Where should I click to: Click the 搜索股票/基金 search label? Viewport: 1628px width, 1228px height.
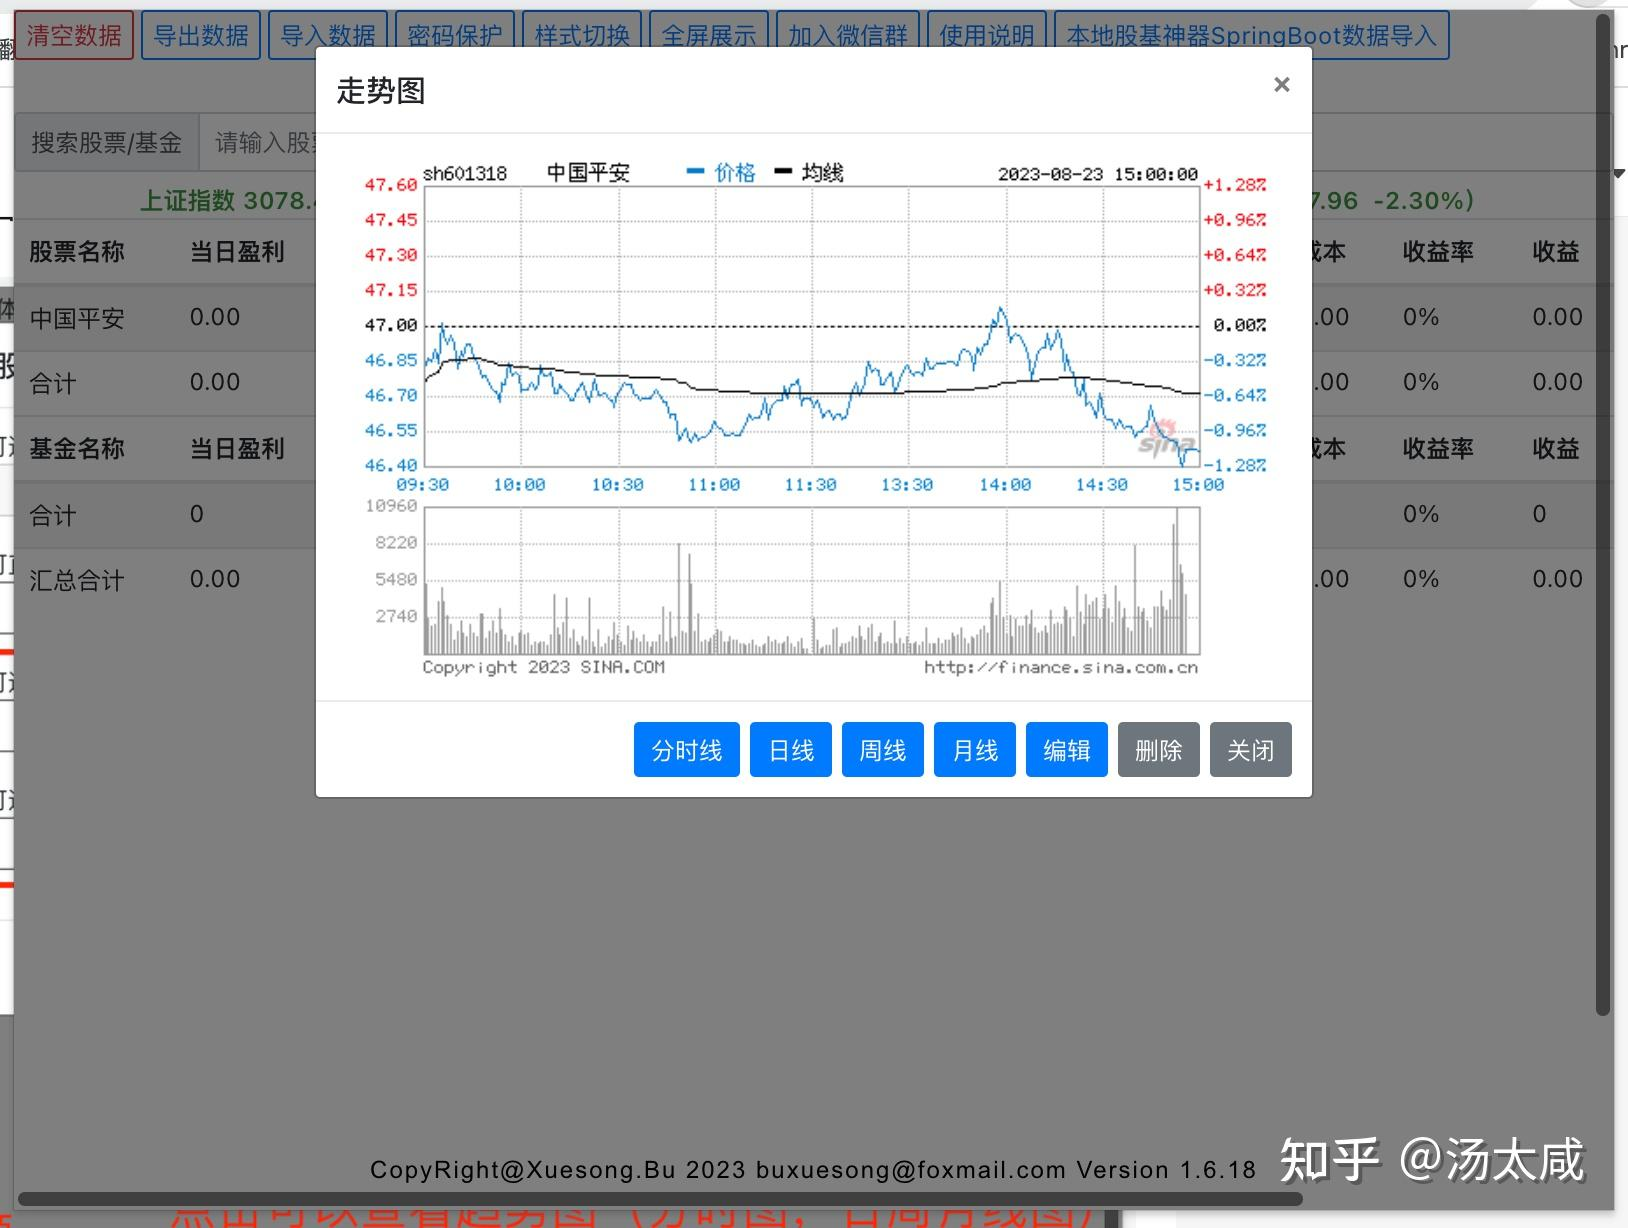click(x=106, y=141)
